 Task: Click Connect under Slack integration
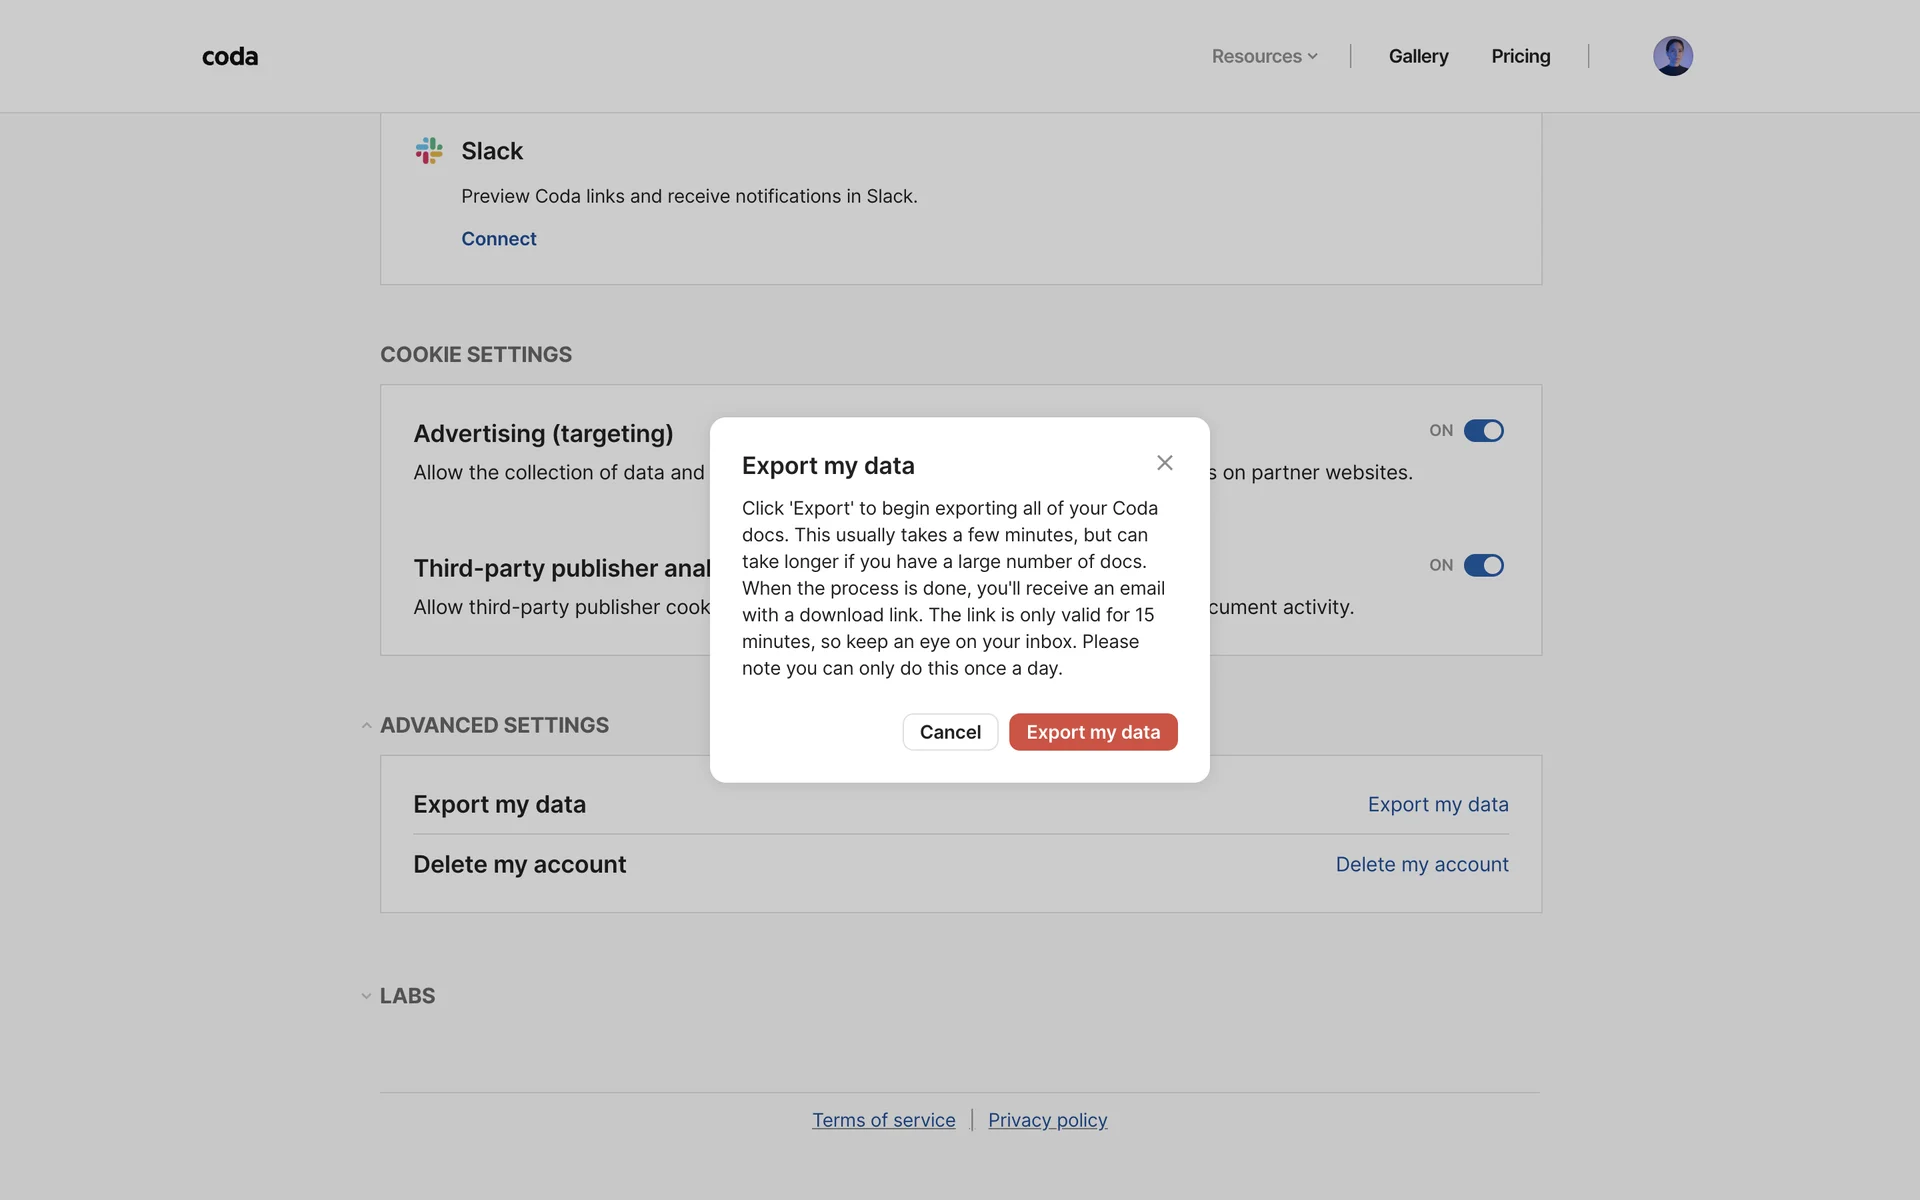coord(498,239)
